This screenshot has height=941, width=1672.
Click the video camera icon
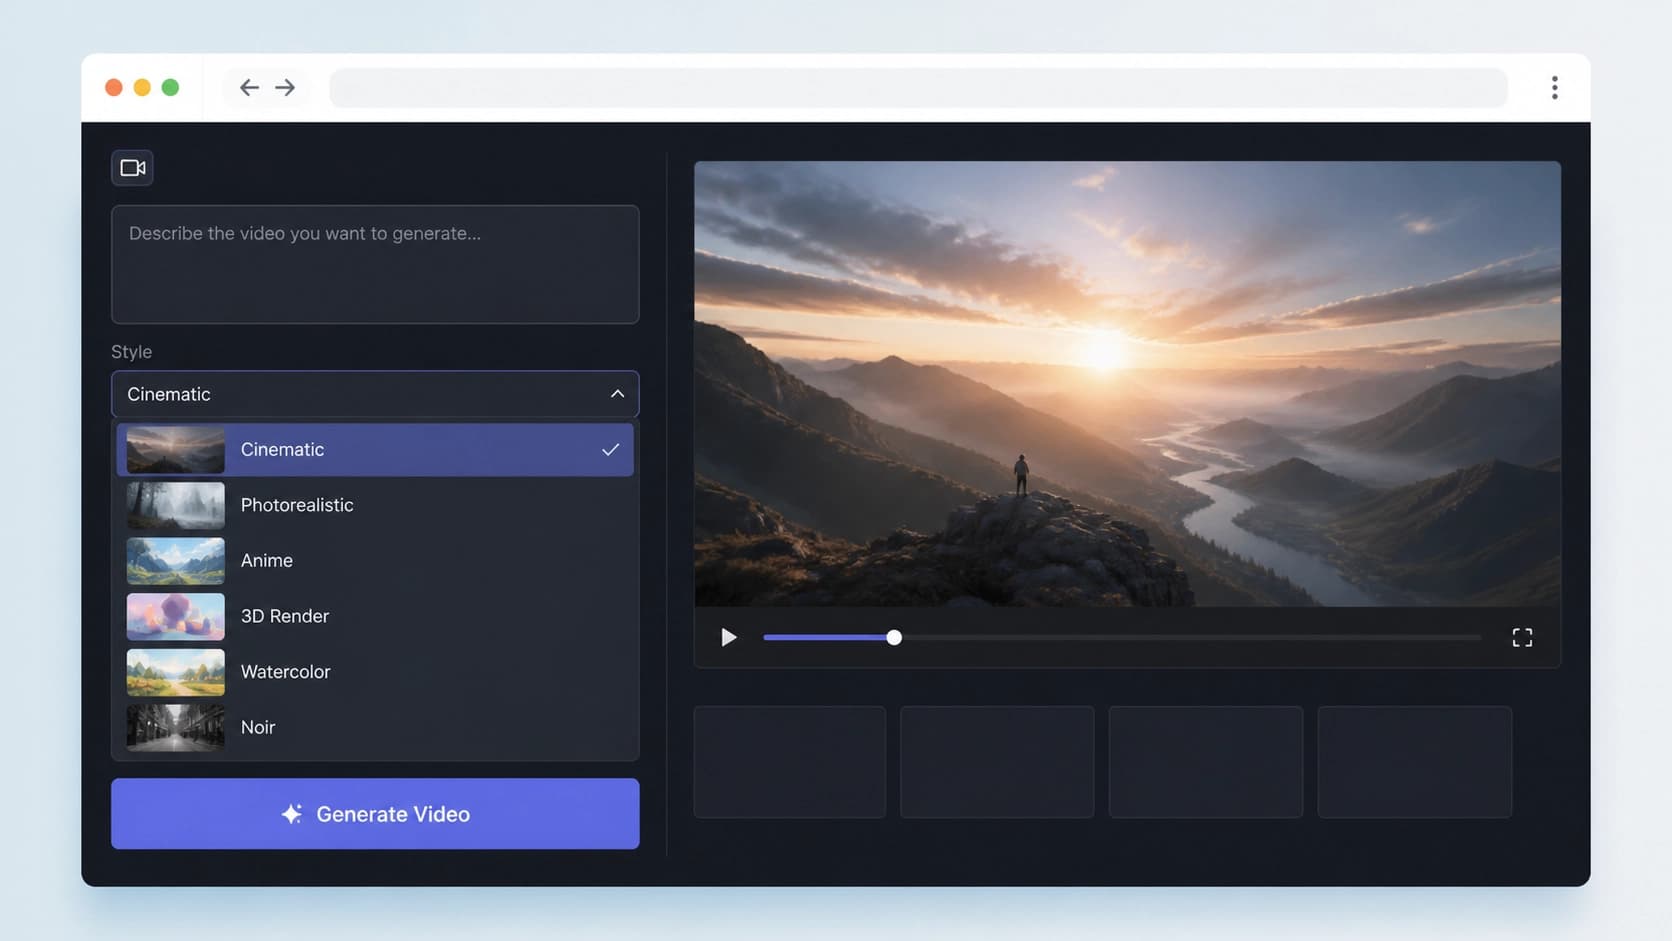click(x=133, y=168)
